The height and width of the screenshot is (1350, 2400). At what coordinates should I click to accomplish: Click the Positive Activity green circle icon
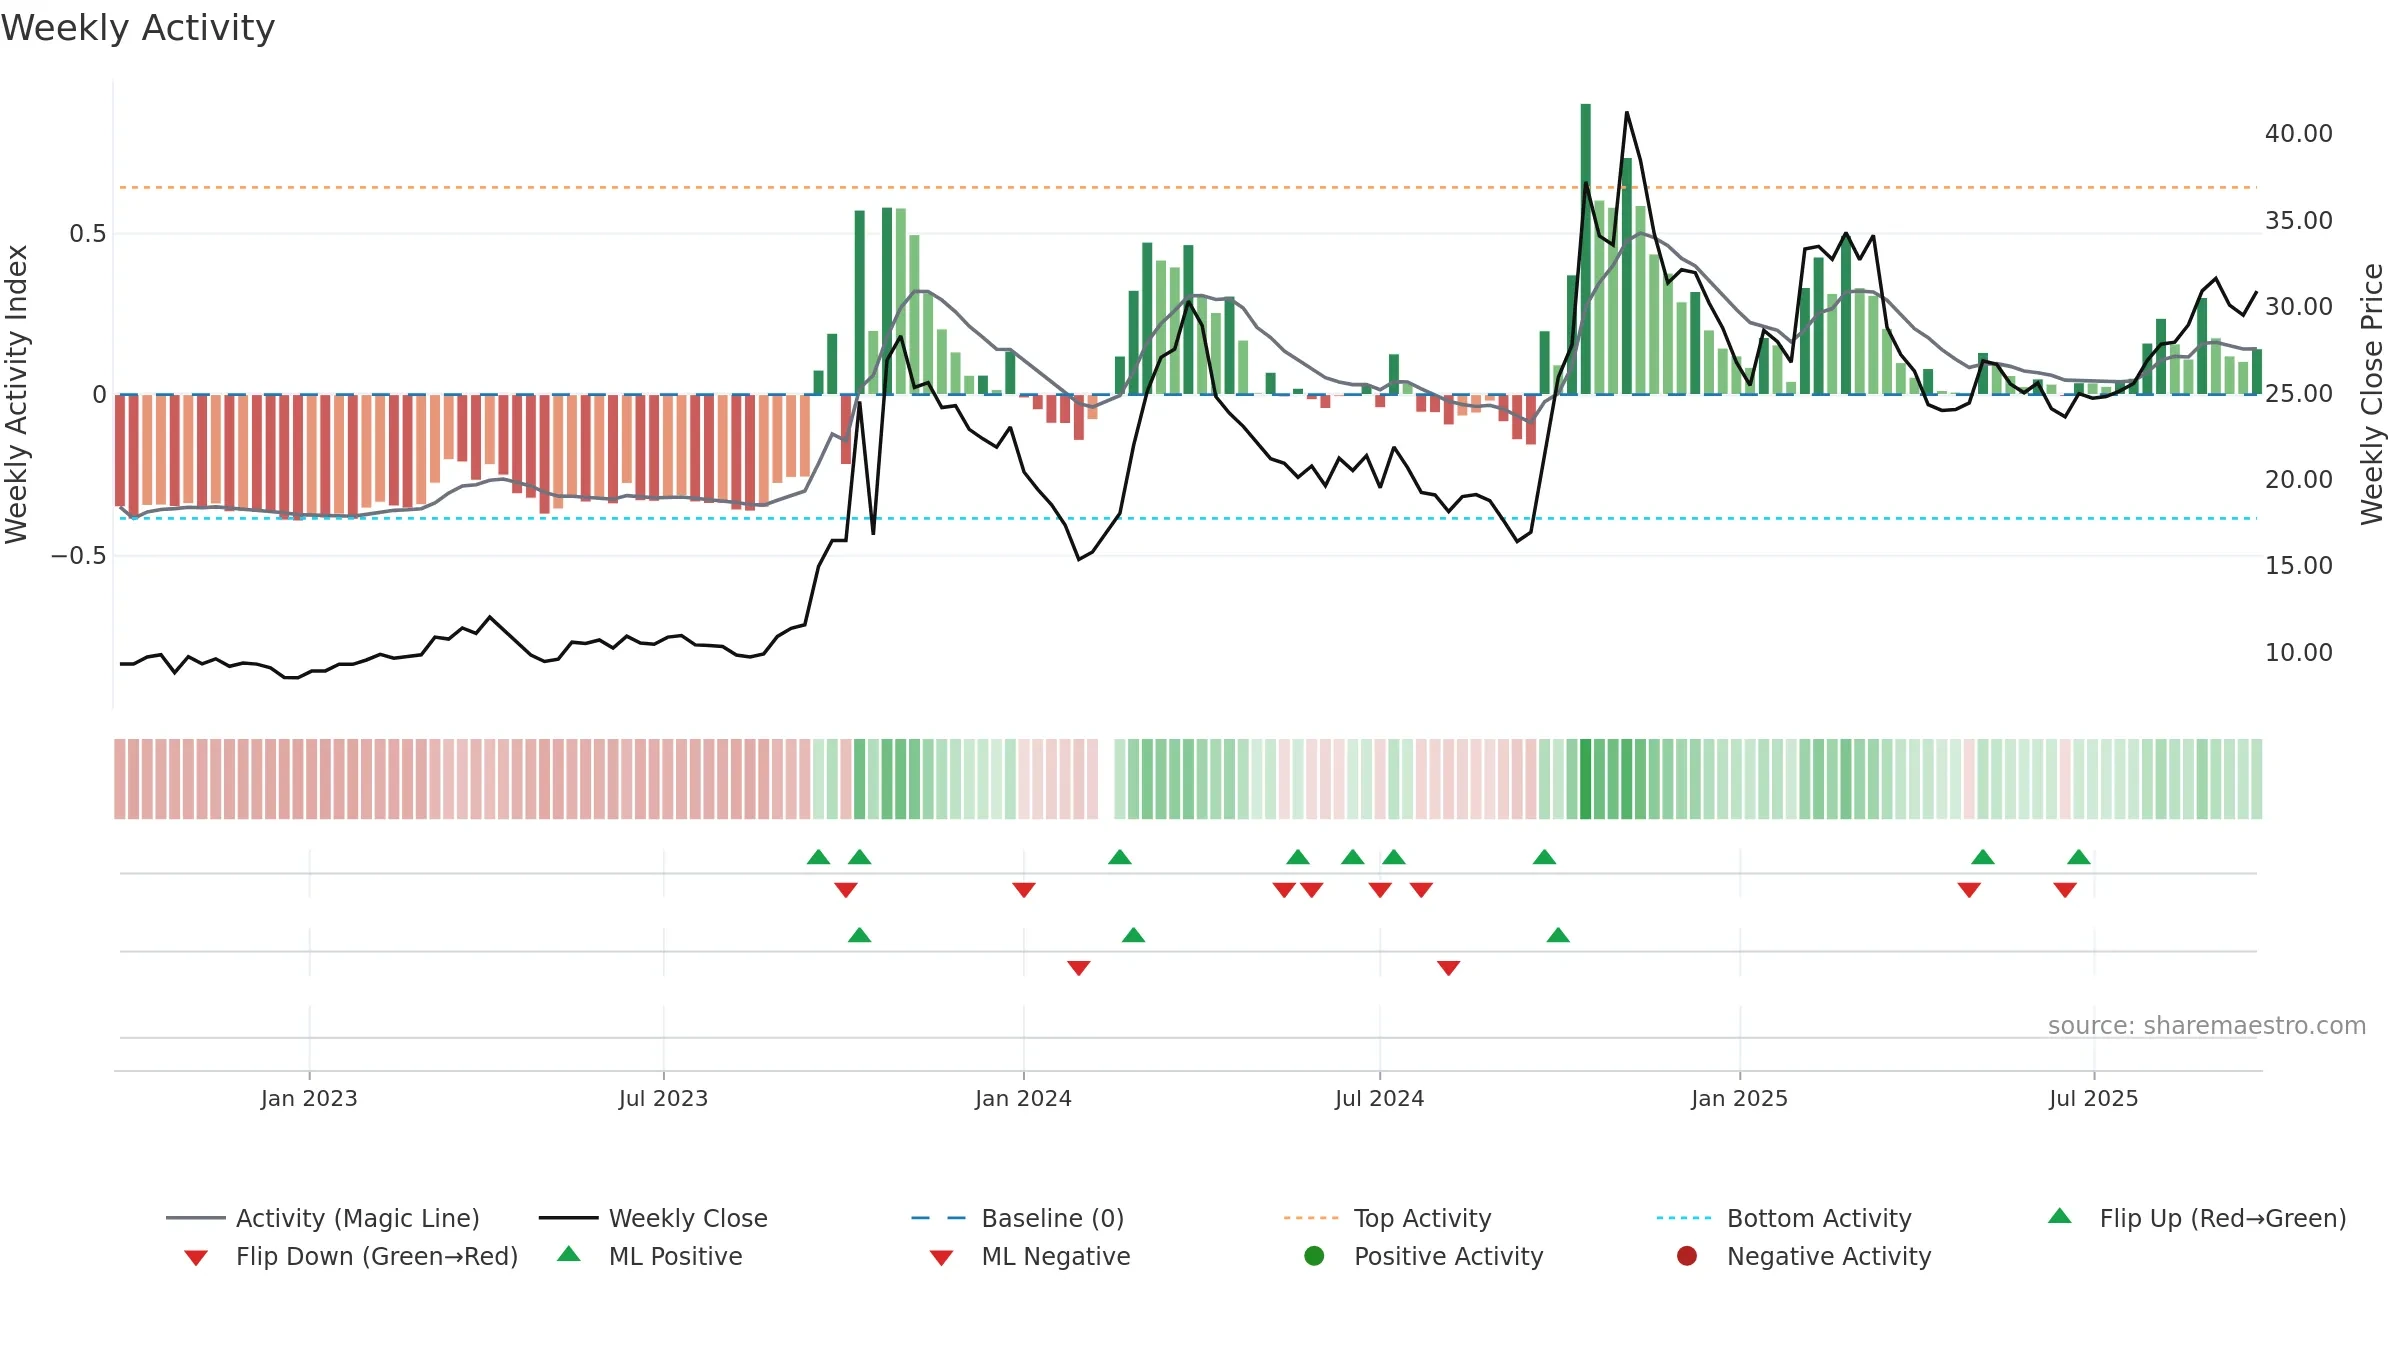[1314, 1256]
